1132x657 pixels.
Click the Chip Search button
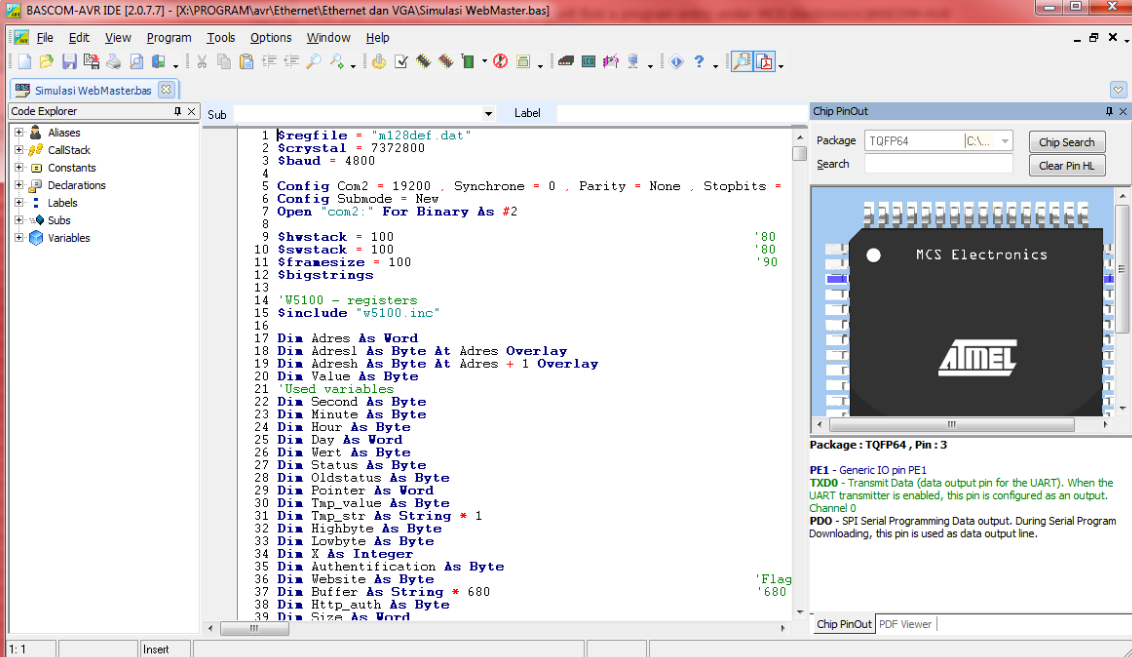[x=1066, y=142]
